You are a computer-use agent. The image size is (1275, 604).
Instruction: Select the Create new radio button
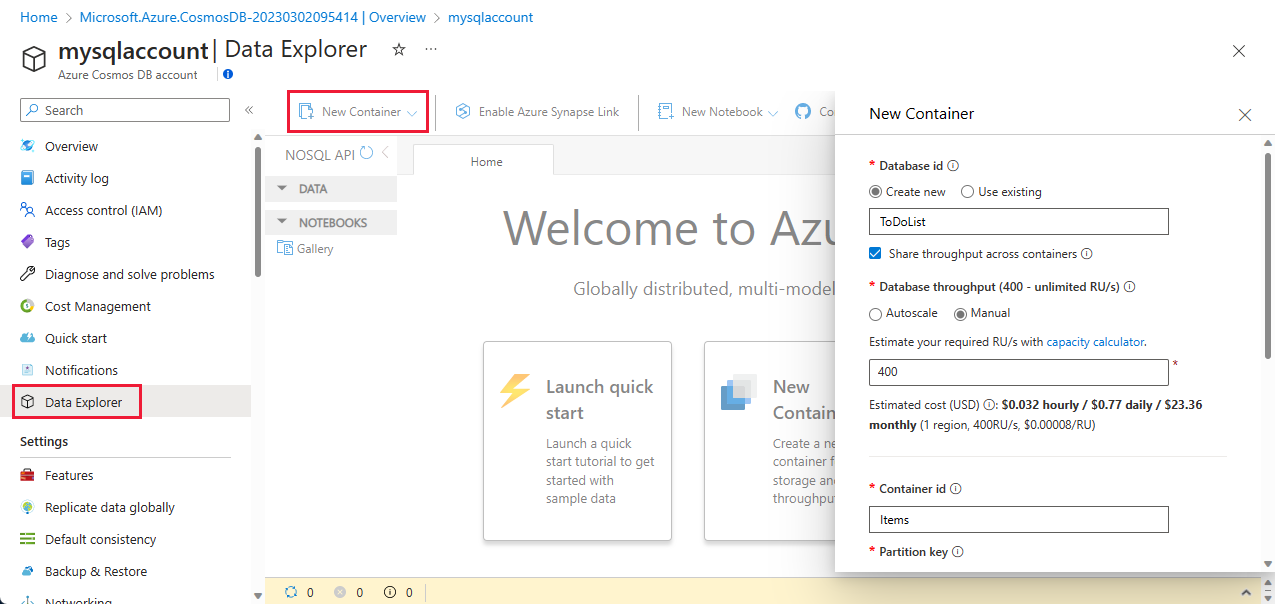pos(876,192)
